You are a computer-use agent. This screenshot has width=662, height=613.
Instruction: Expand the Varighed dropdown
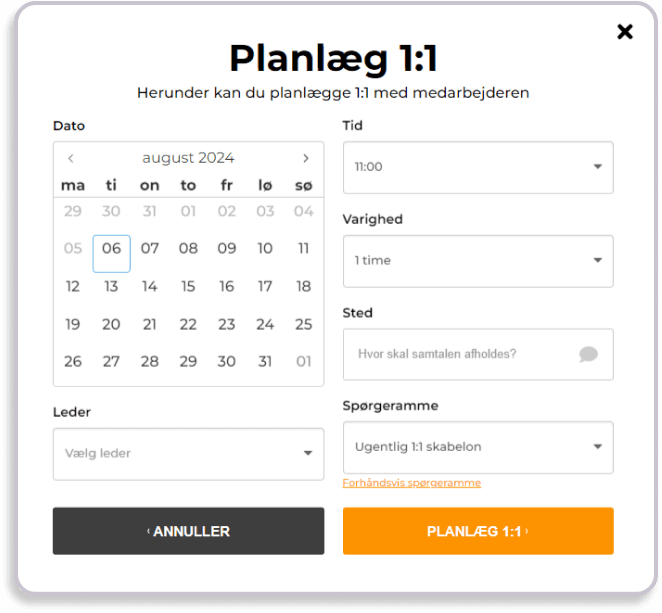(x=478, y=260)
